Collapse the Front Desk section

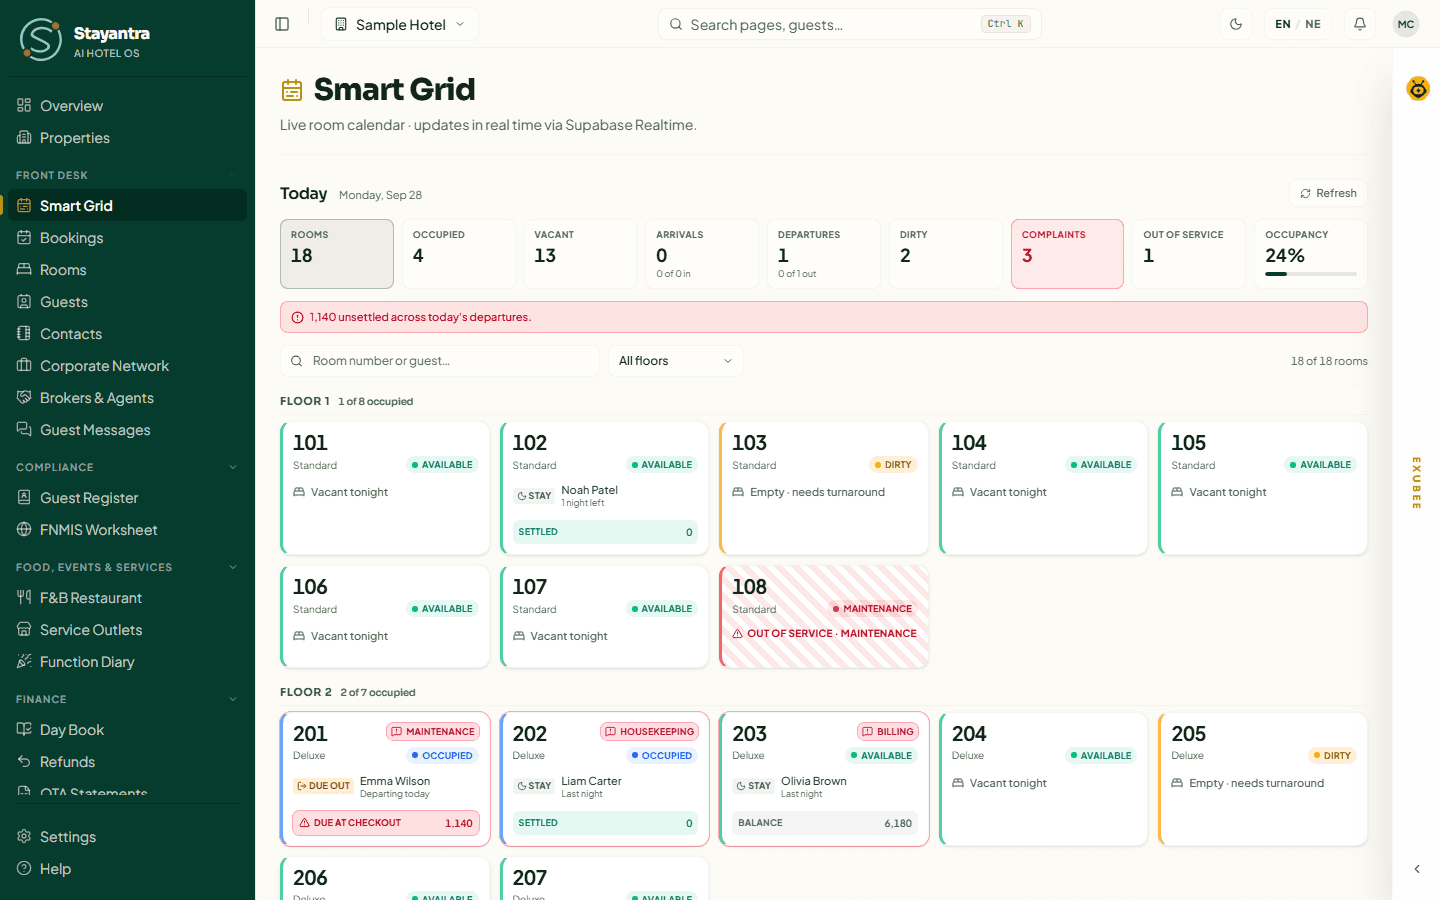127,175
